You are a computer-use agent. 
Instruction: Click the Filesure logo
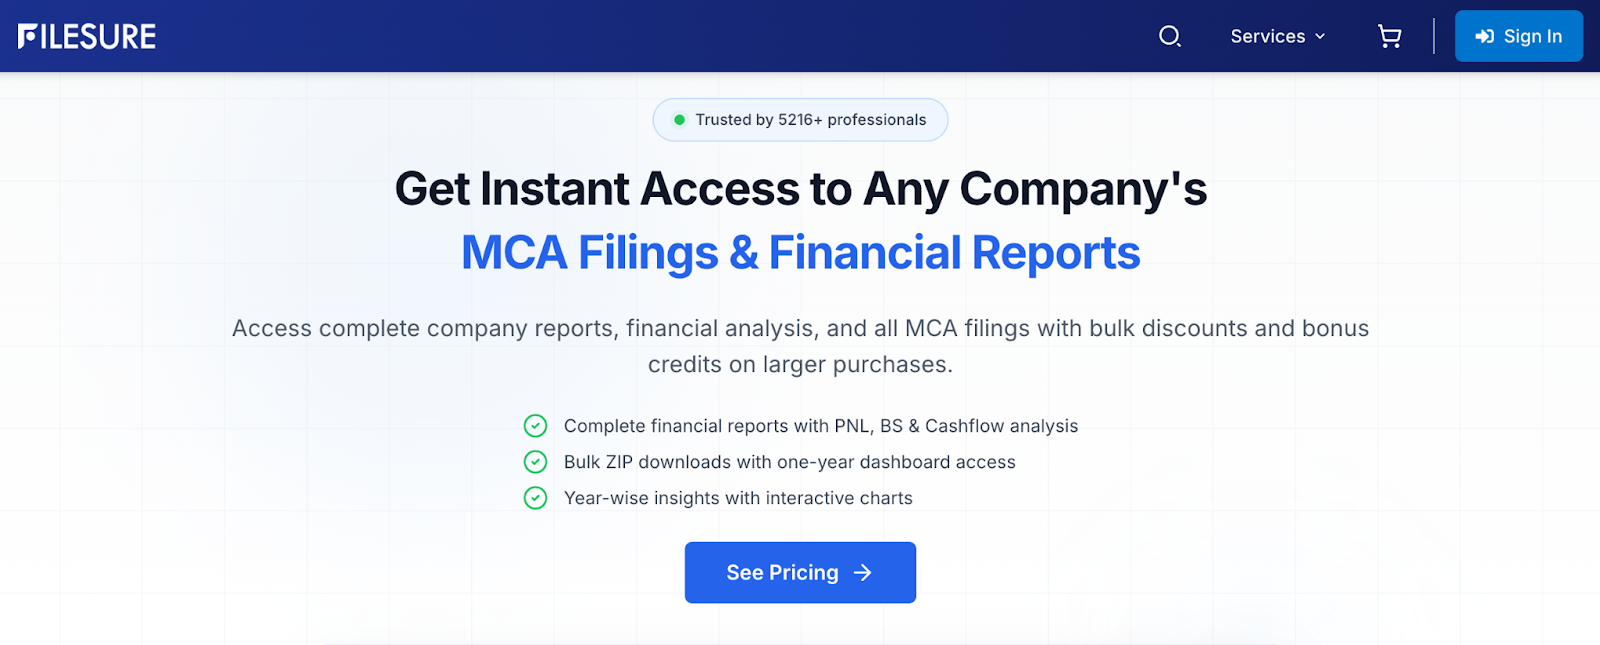[x=87, y=37]
